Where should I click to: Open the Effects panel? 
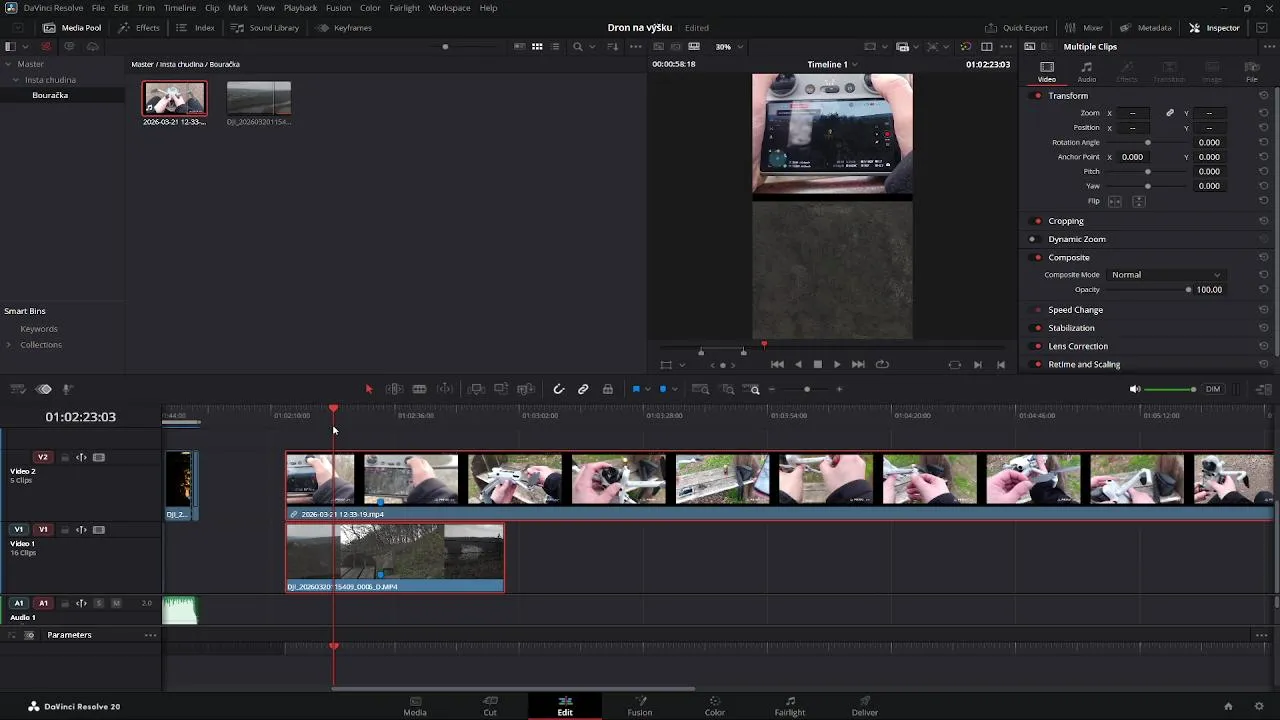pos(140,28)
